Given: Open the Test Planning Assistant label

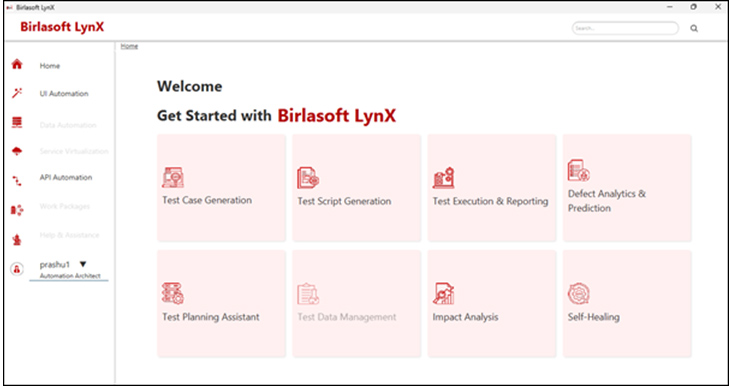Looking at the screenshot, I should click(210, 317).
